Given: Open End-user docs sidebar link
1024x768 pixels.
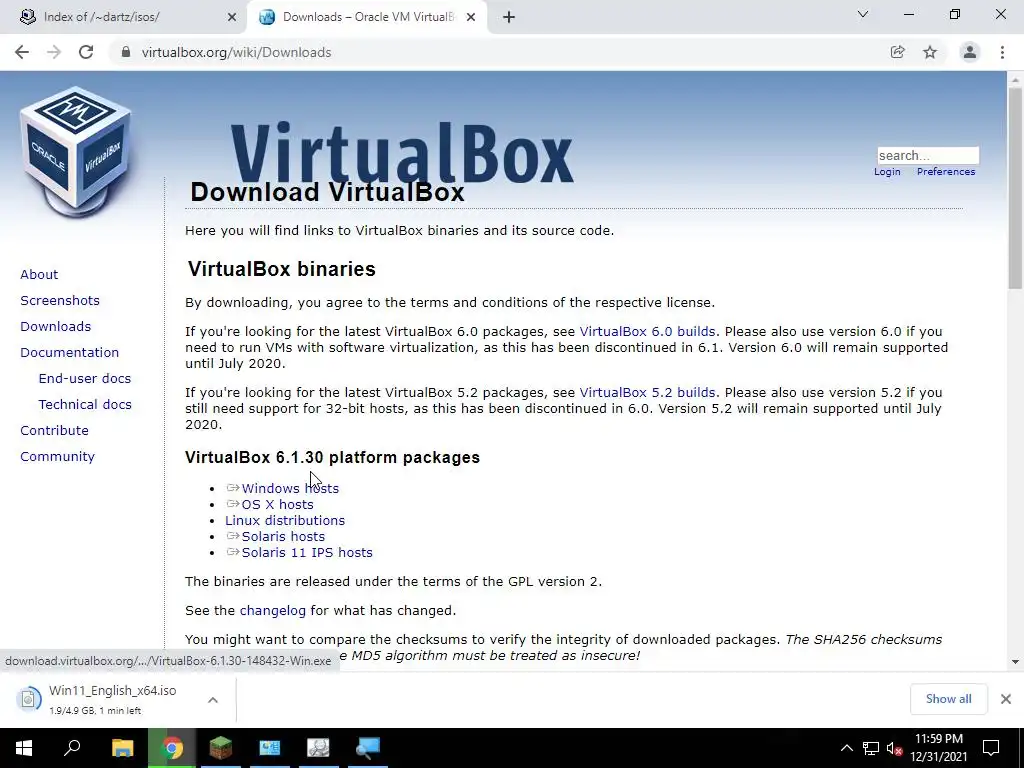Looking at the screenshot, I should click(85, 379).
